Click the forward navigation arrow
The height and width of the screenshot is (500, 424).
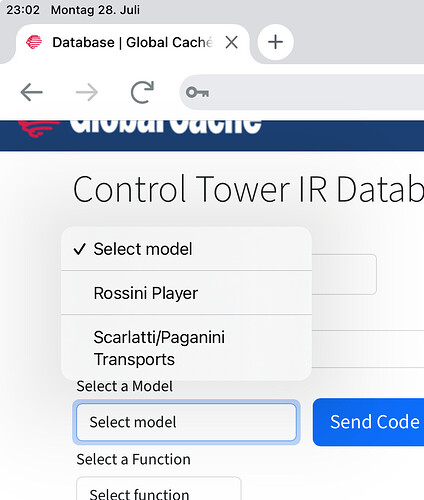tap(87, 92)
